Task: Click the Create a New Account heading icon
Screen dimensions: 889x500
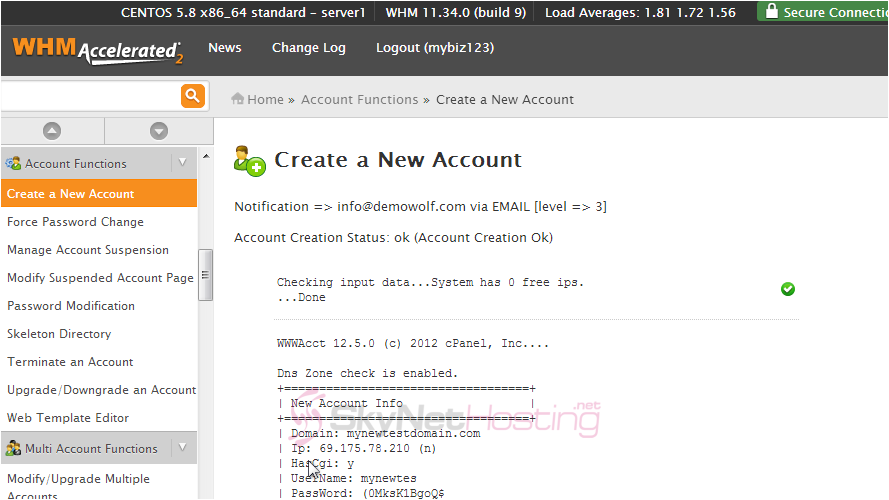Action: coord(249,161)
